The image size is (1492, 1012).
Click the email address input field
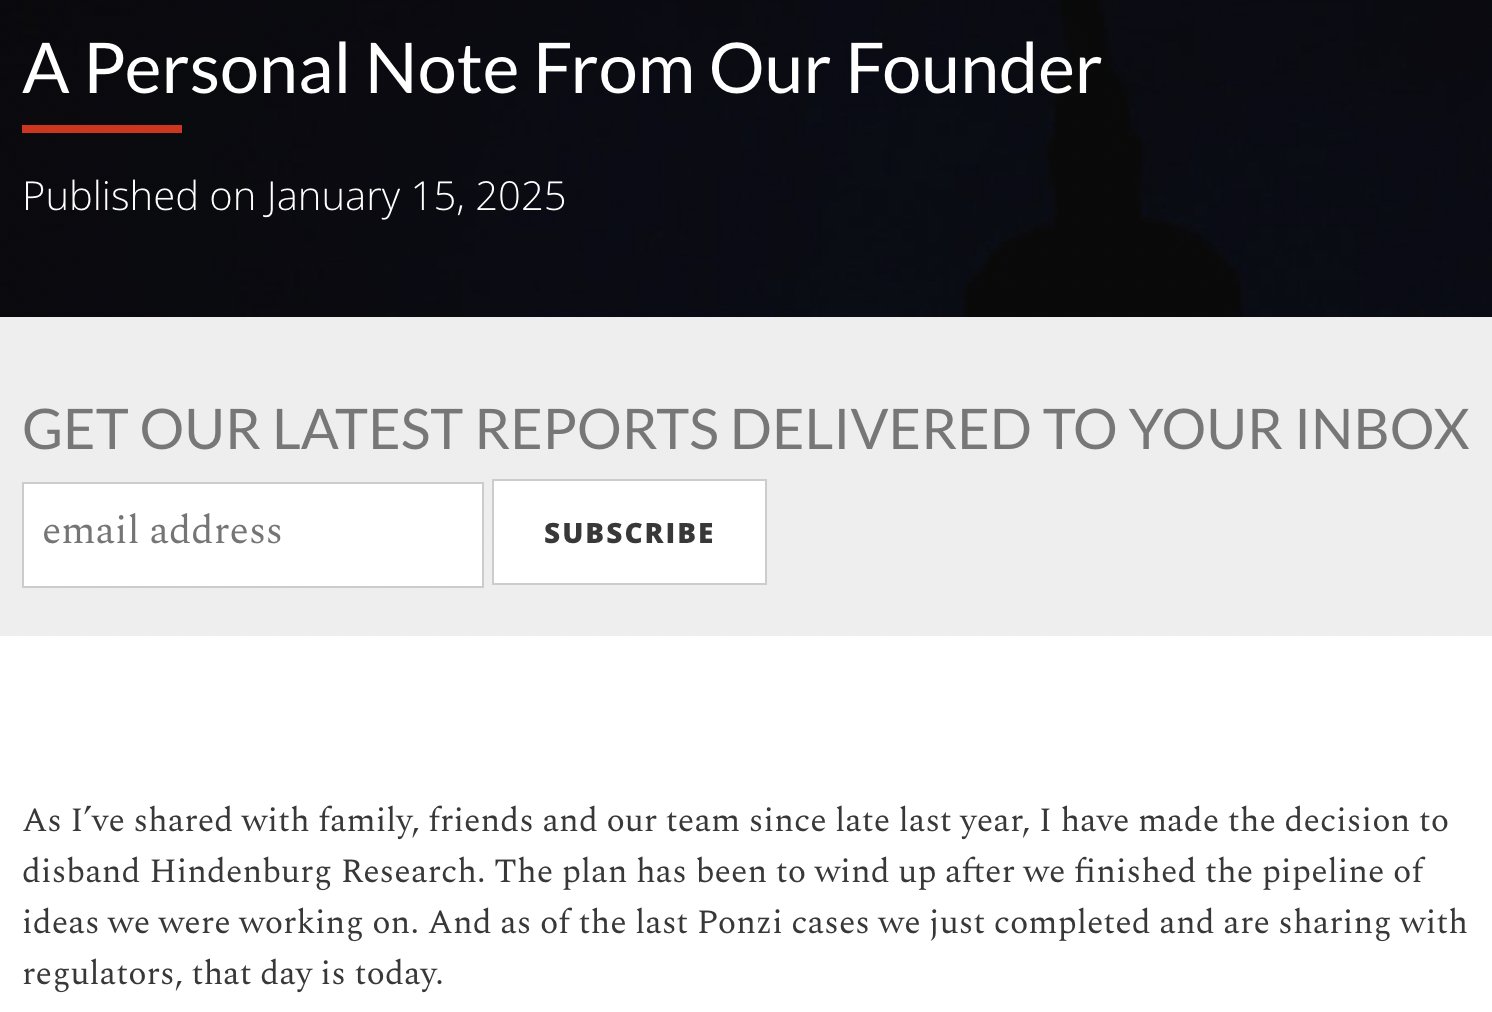click(x=252, y=533)
